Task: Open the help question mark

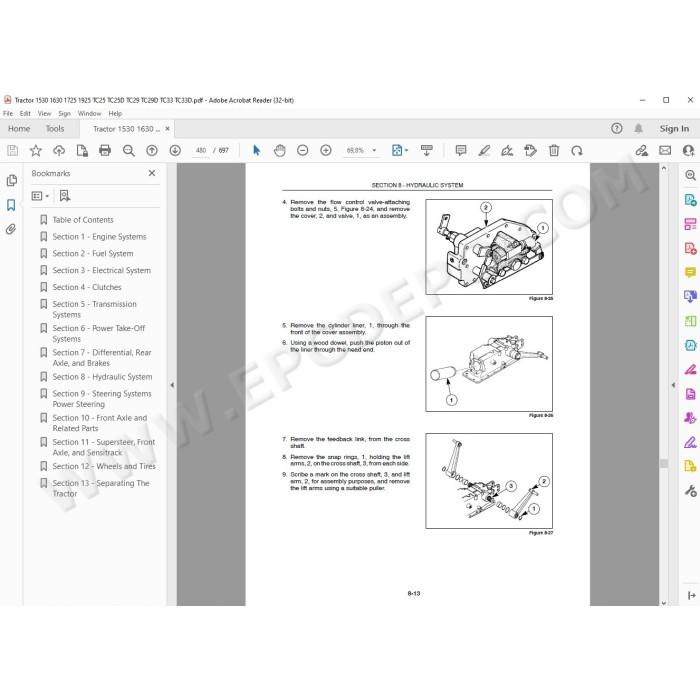Action: (x=617, y=129)
